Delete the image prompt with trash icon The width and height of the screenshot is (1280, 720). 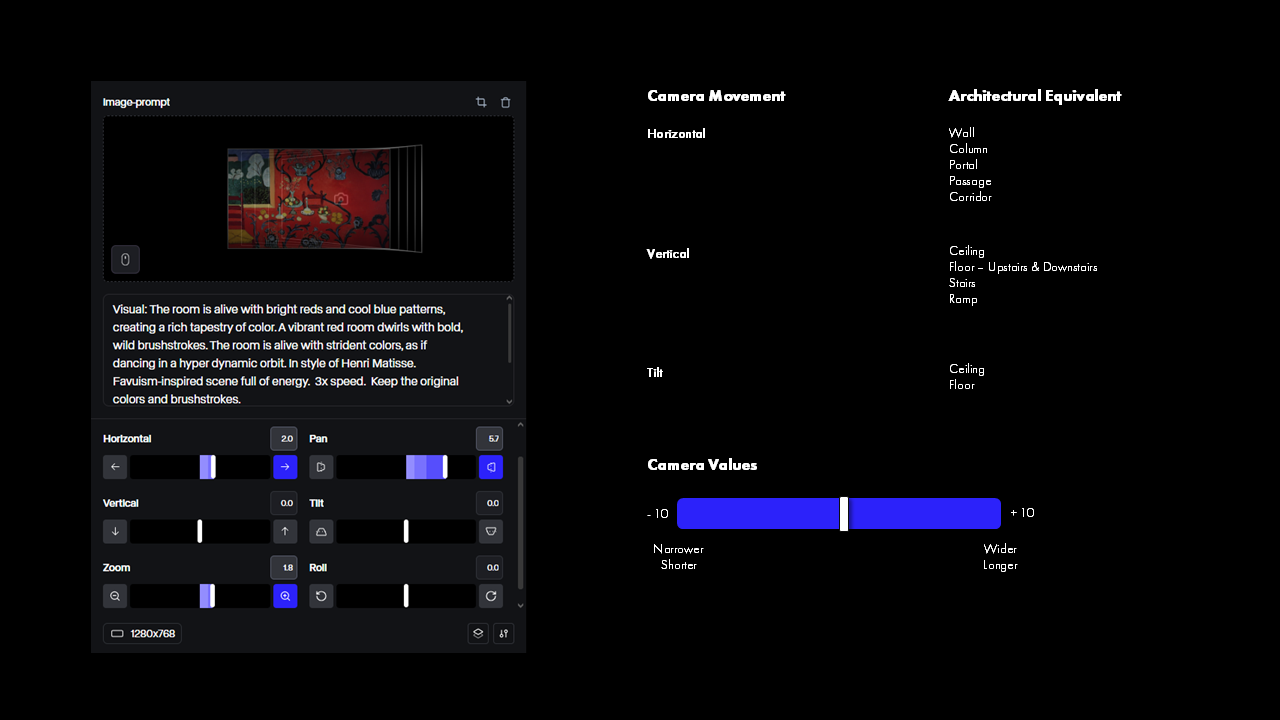click(x=505, y=102)
